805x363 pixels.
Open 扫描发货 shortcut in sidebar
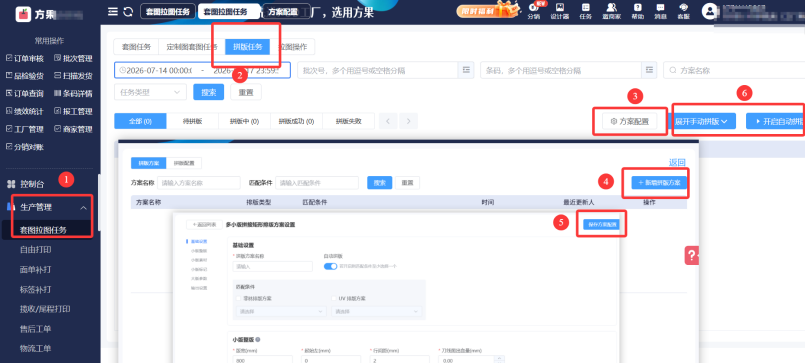click(x=73, y=75)
